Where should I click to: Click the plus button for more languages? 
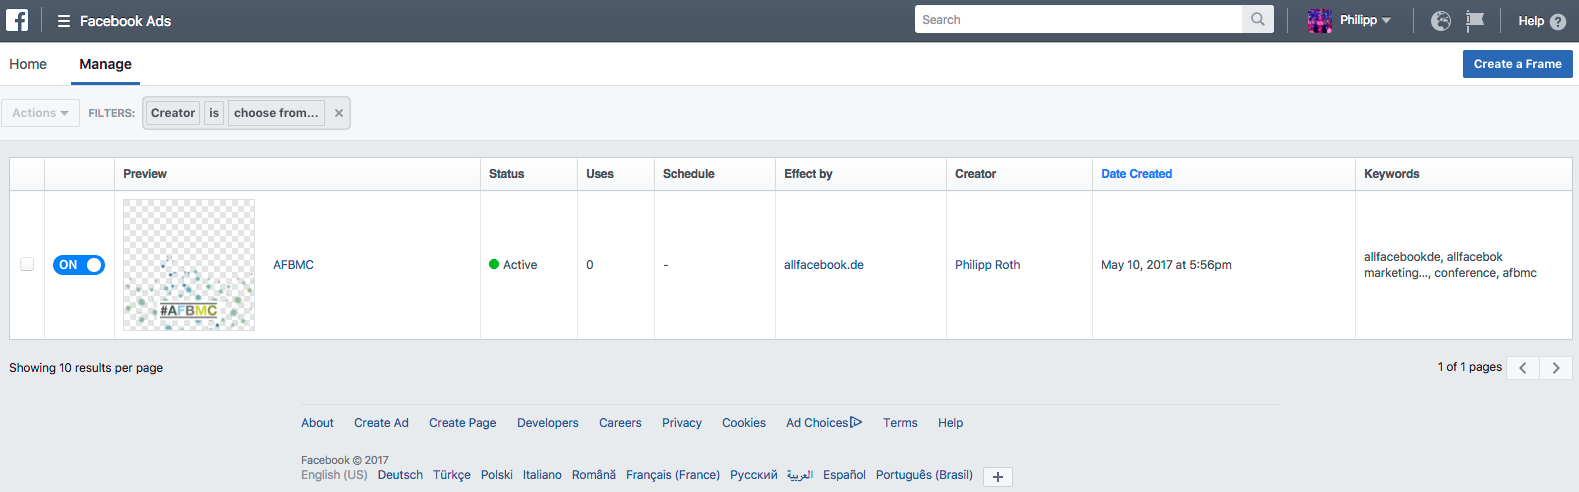tap(998, 477)
